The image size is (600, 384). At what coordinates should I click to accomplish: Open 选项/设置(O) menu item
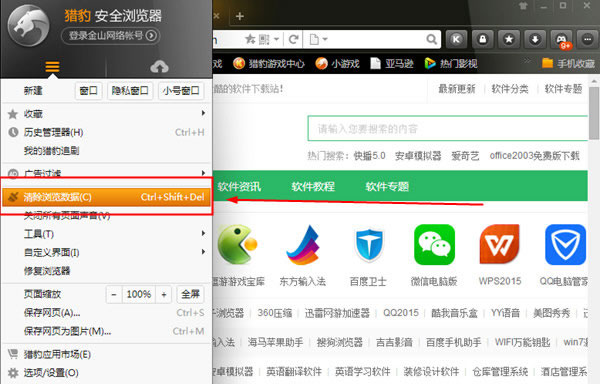106,373
